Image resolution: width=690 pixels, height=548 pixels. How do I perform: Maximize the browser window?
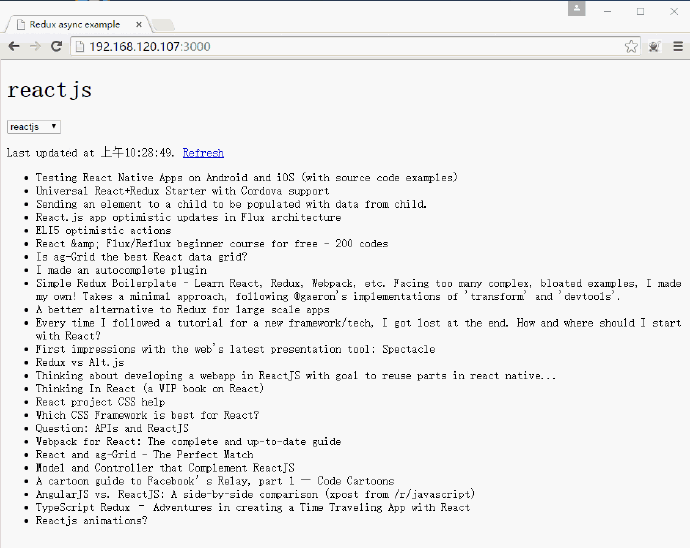point(641,11)
